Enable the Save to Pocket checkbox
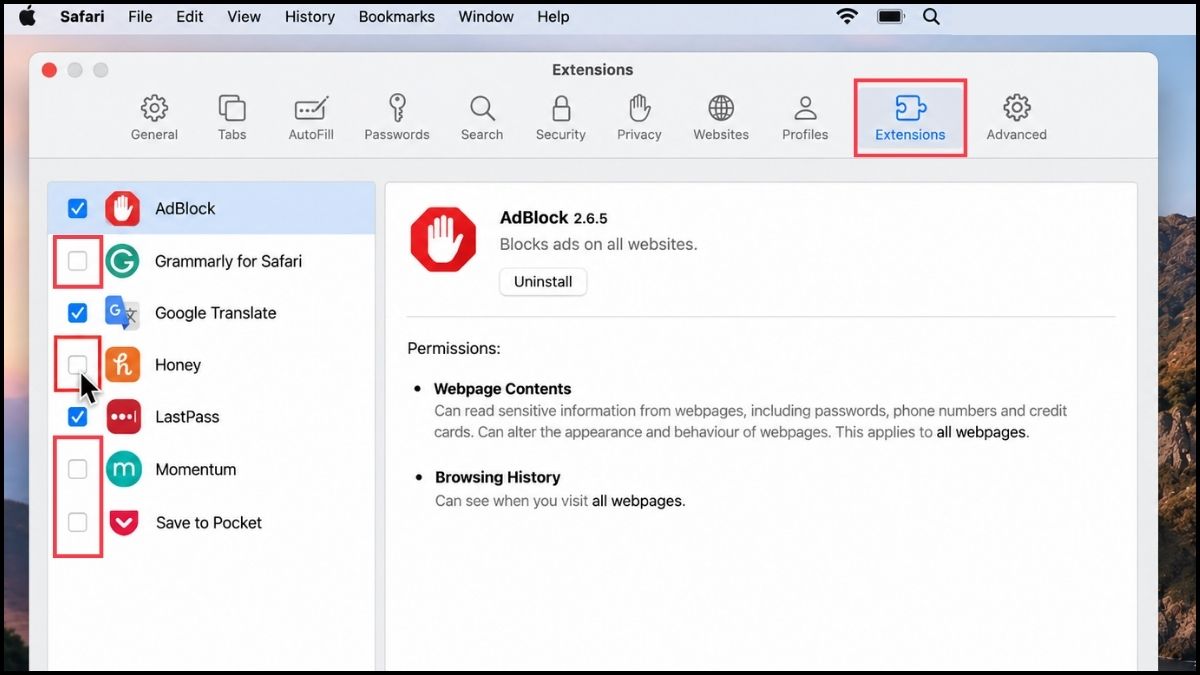The height and width of the screenshot is (675, 1200). 77,522
